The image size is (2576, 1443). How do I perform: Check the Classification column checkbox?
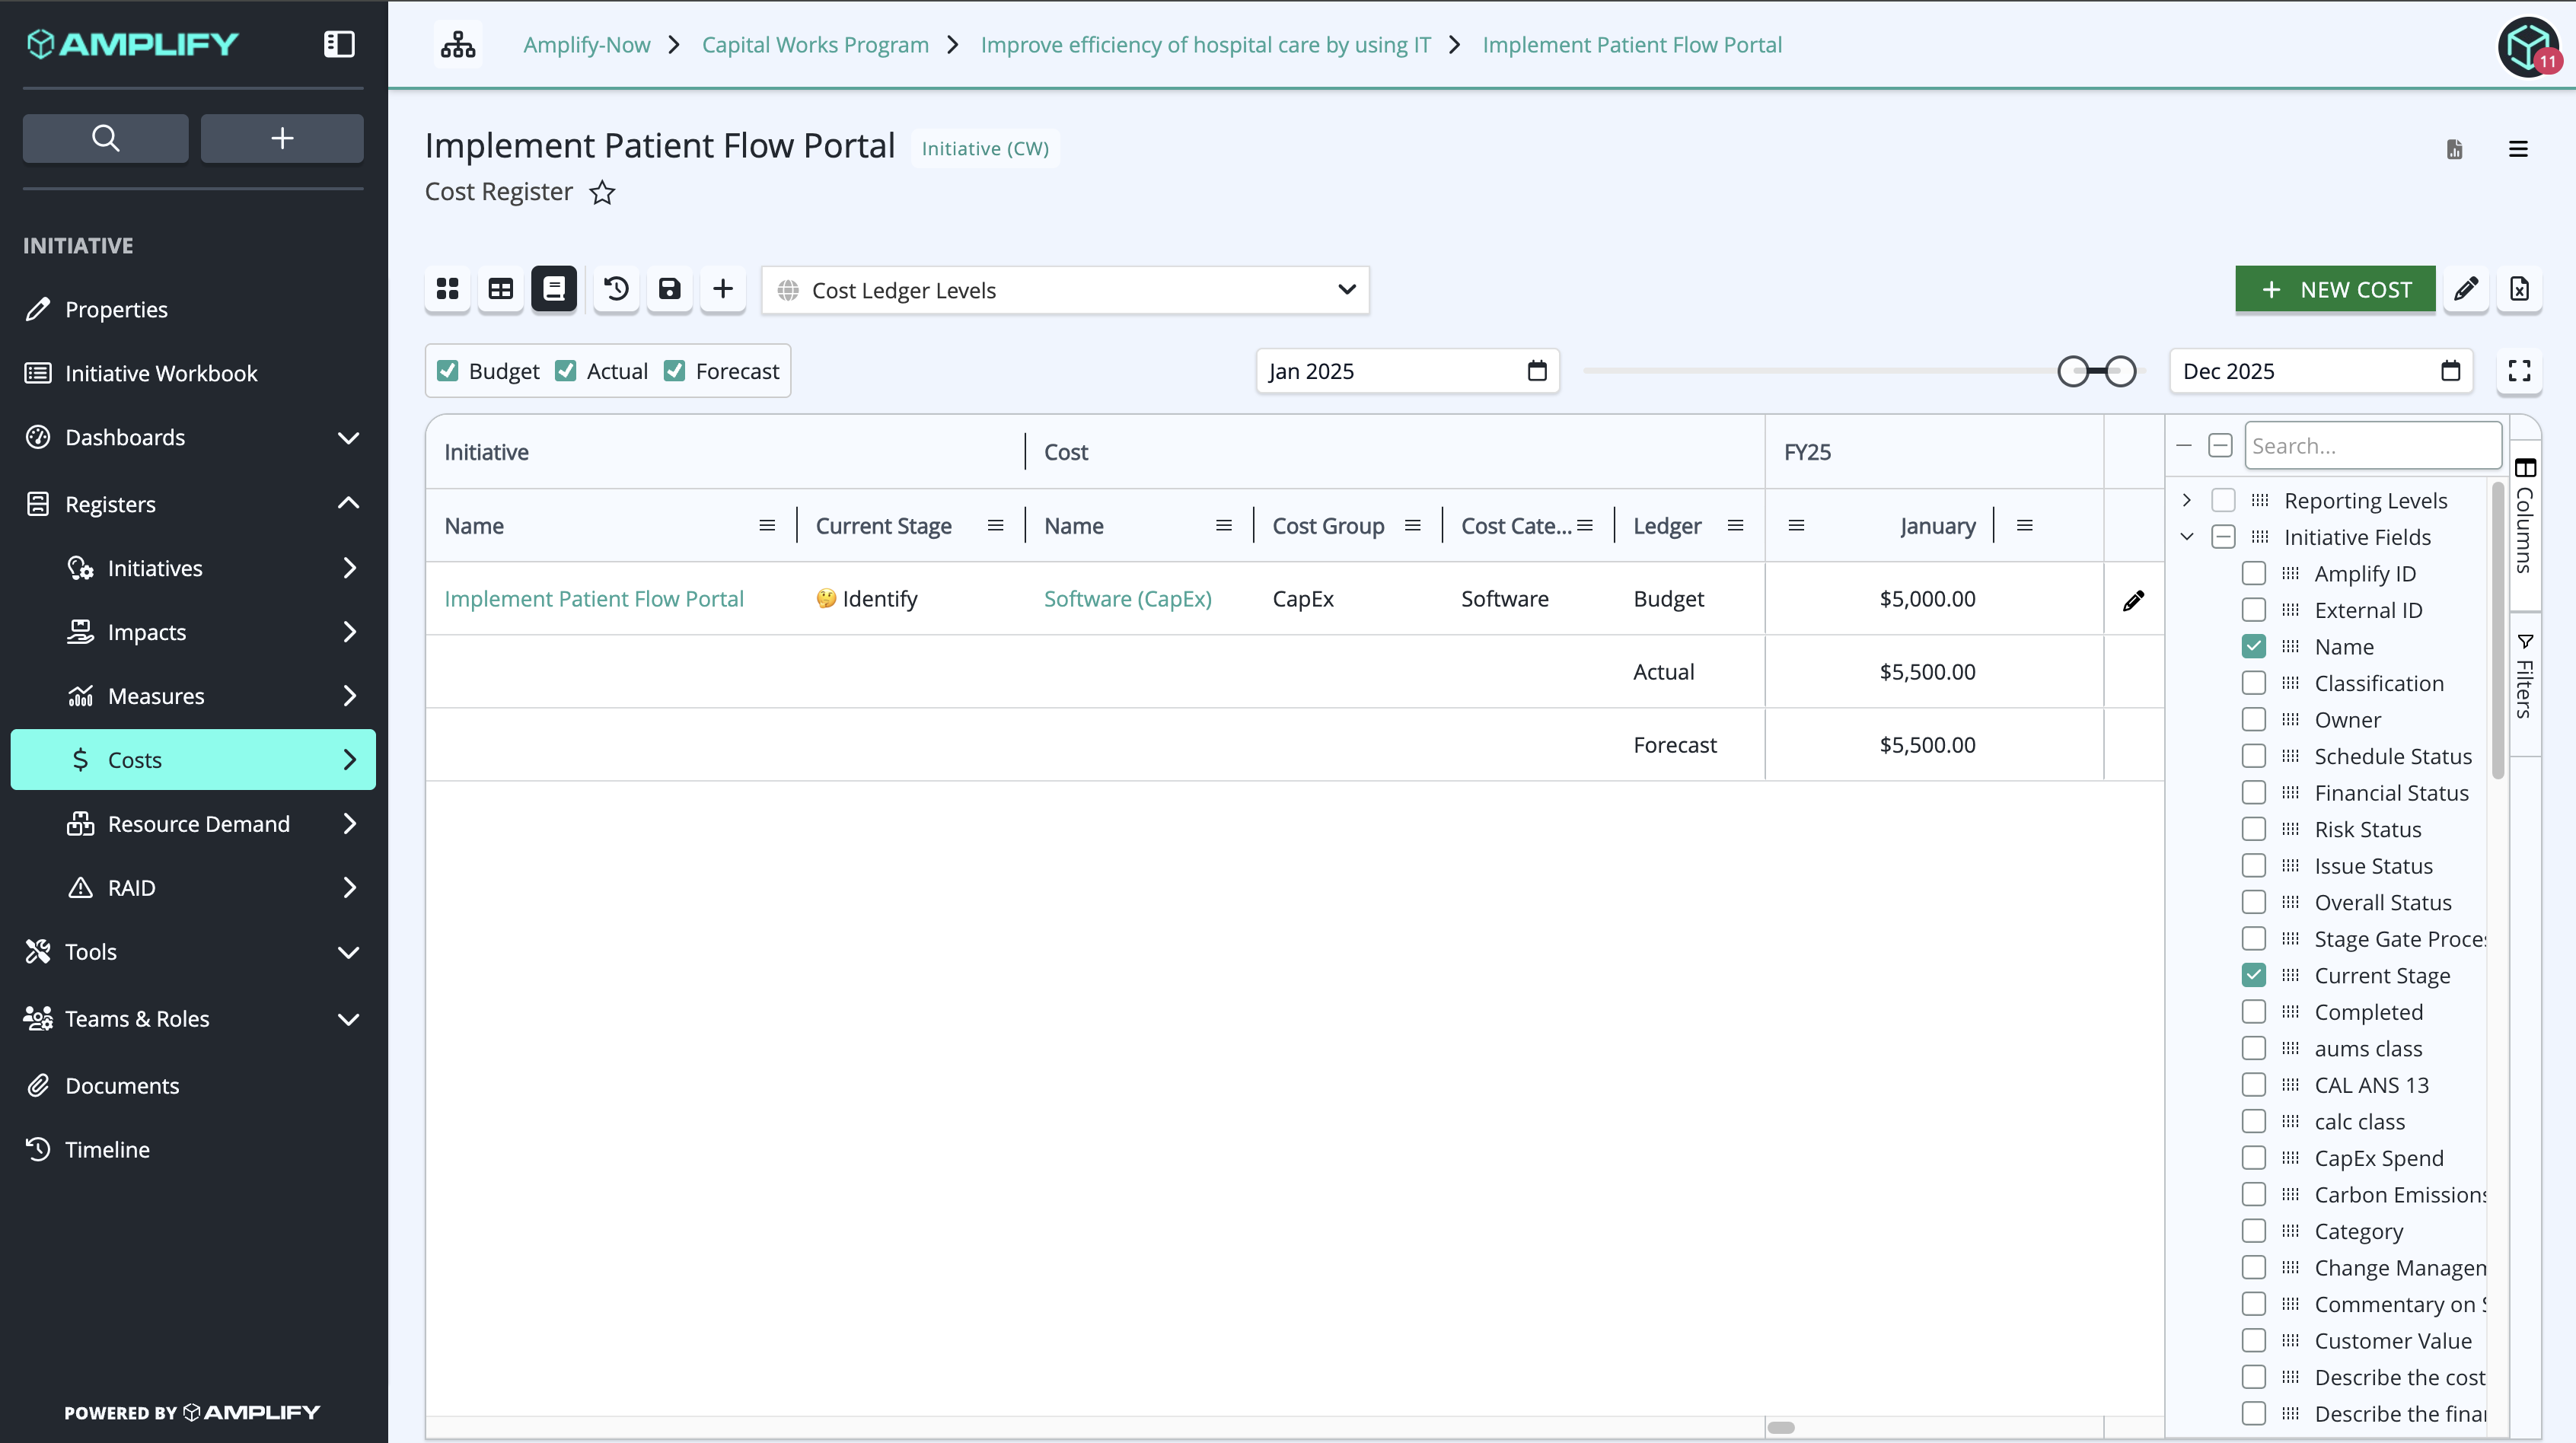(2253, 683)
